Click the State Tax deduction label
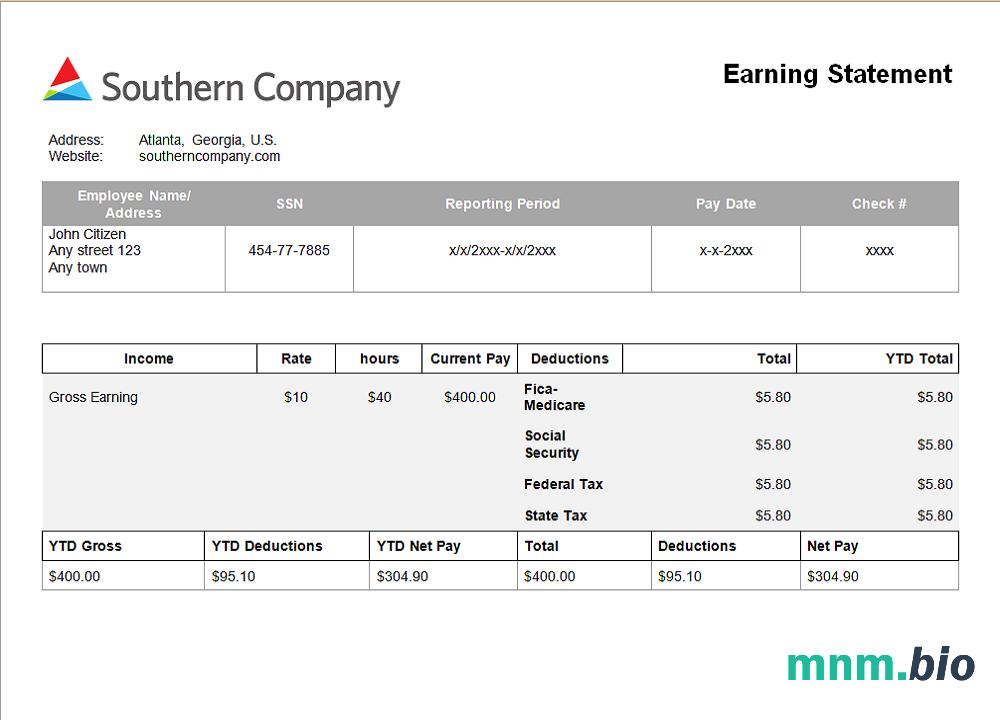This screenshot has width=1000, height=720. (x=555, y=516)
